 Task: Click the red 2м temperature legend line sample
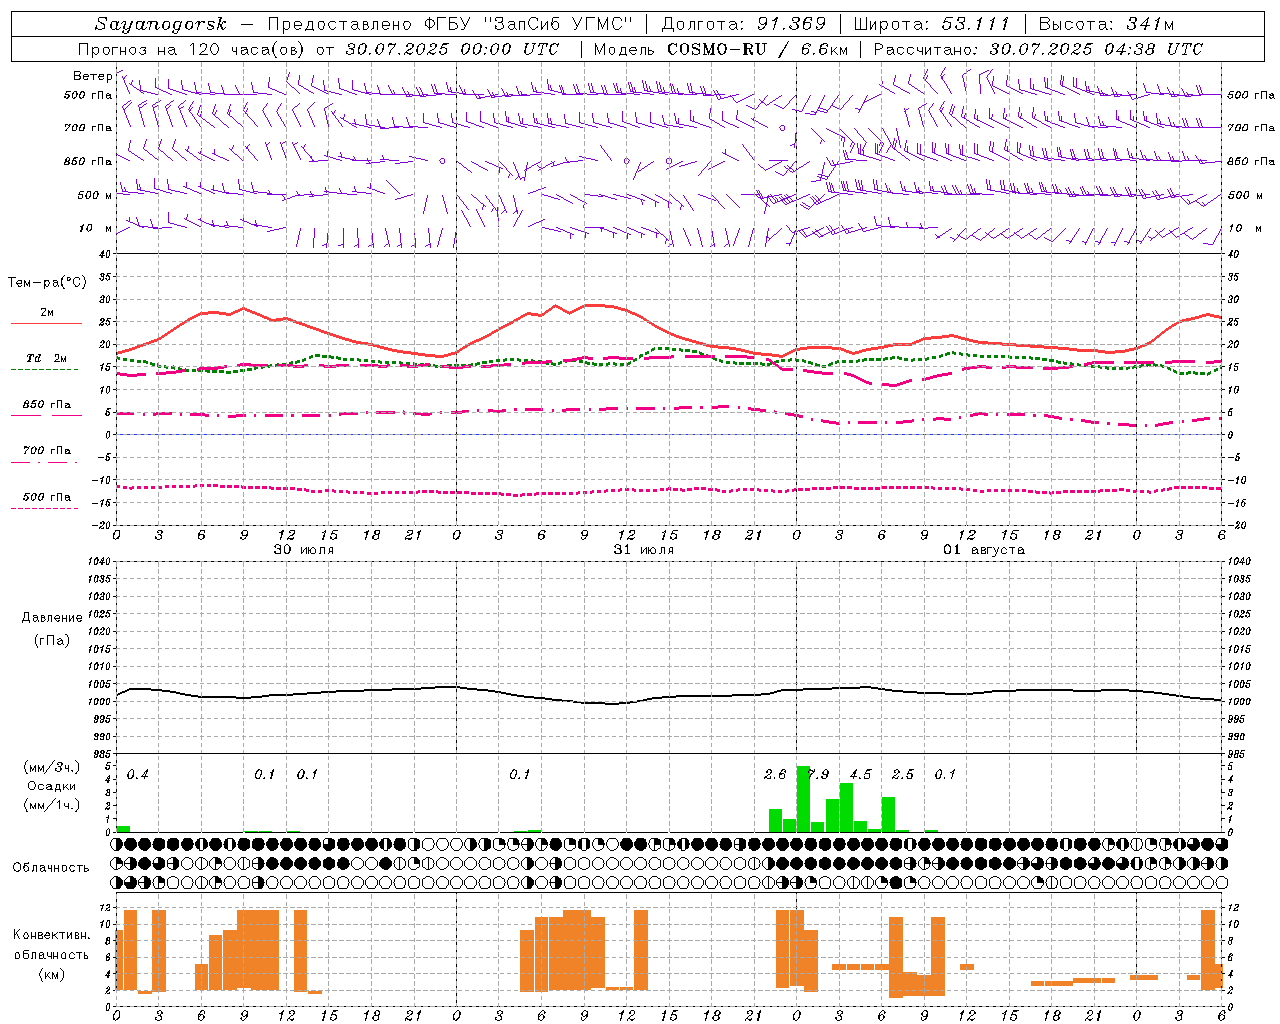pos(46,323)
